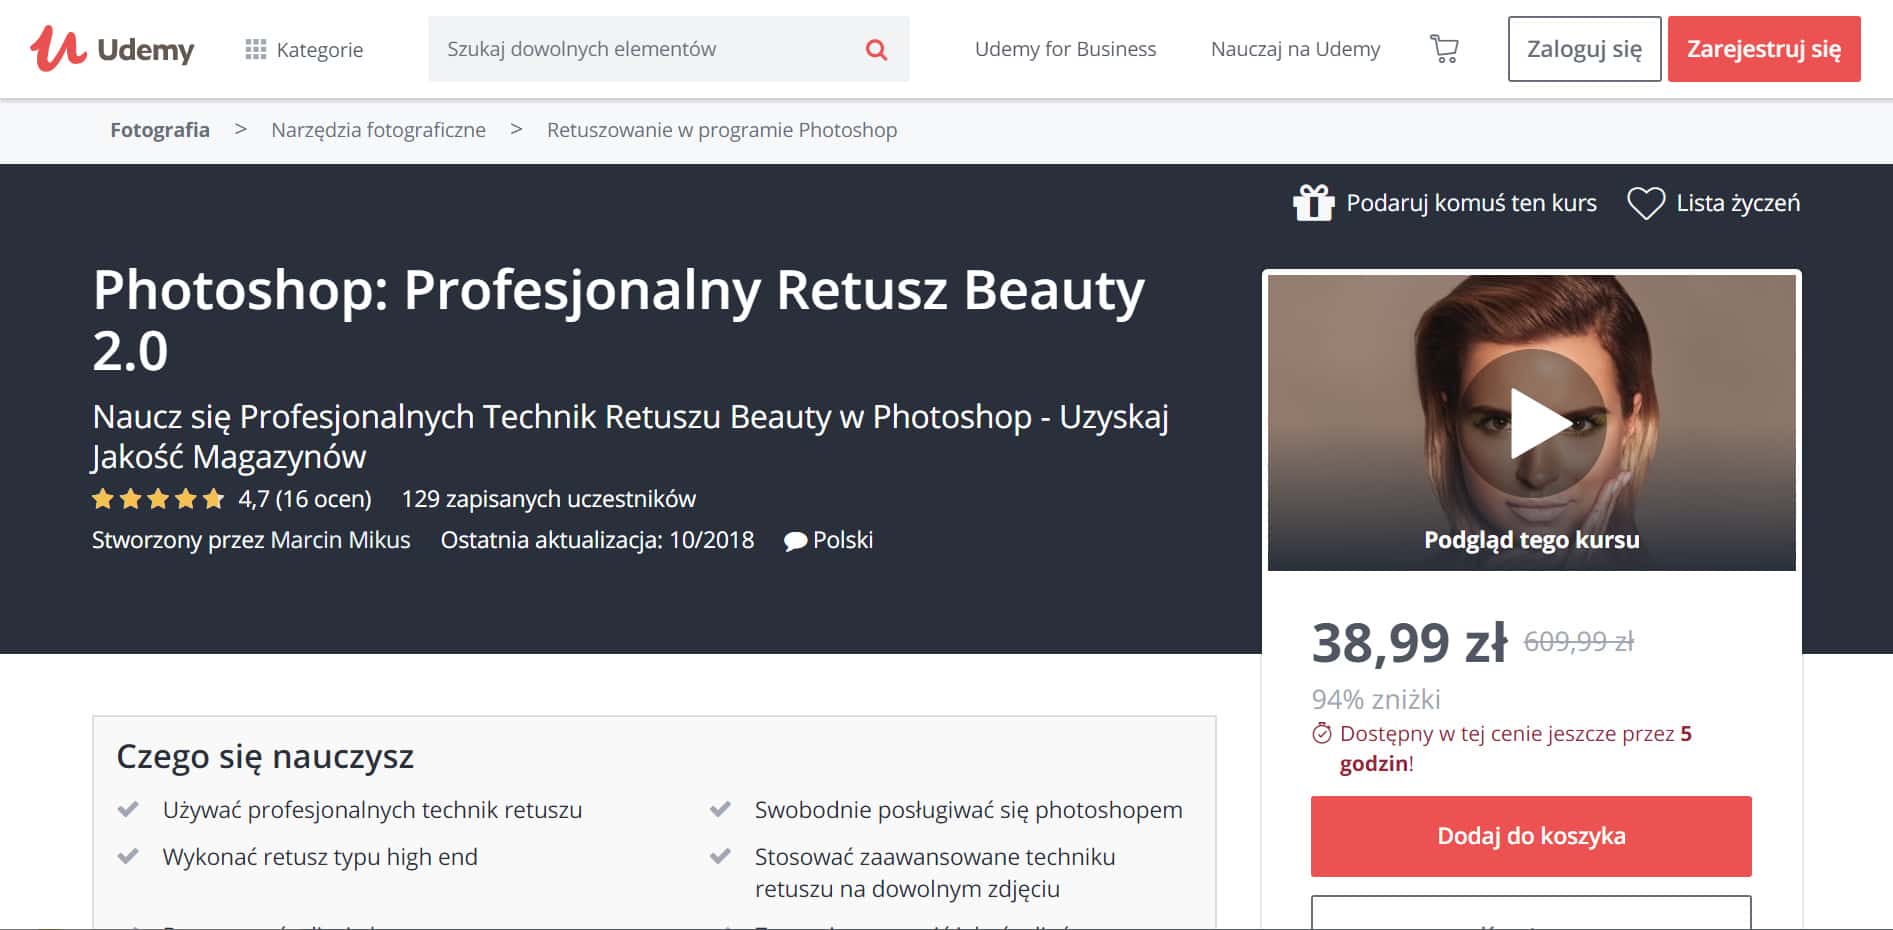Click the timer clock icon near offer
Screen dimensions: 1893x930
(x=1322, y=734)
